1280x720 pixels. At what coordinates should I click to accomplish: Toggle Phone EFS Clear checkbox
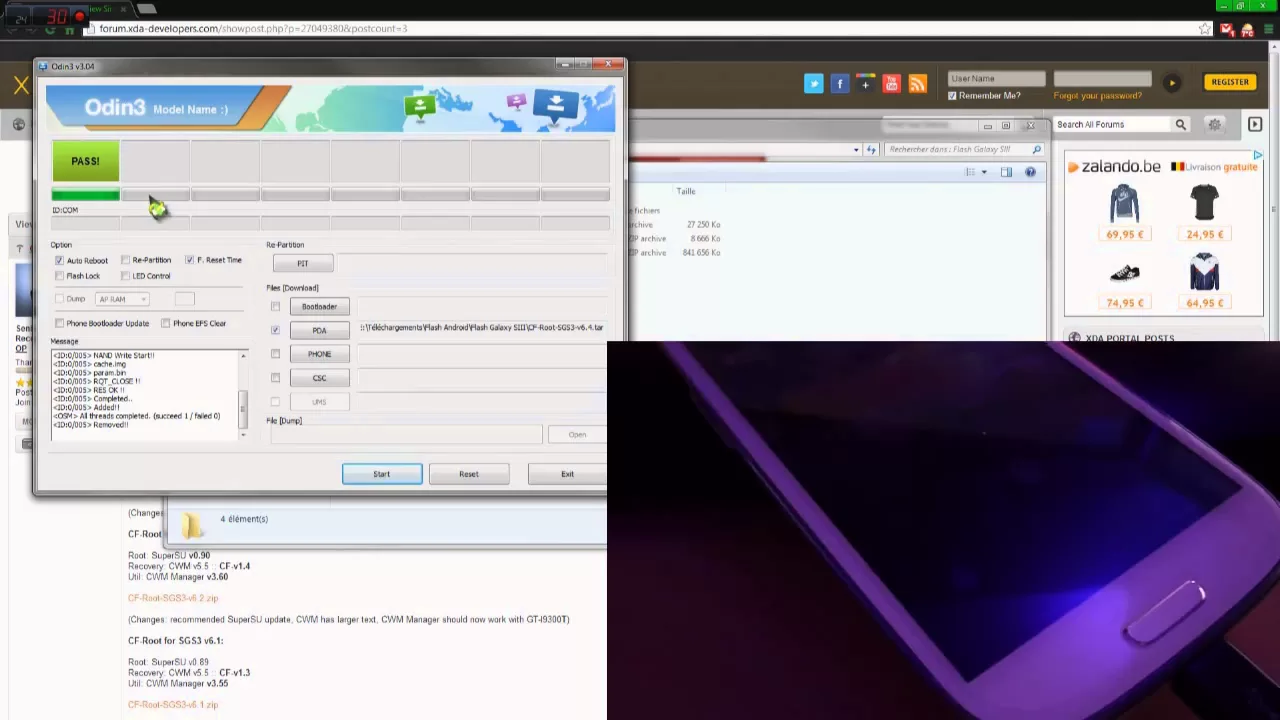pos(165,323)
